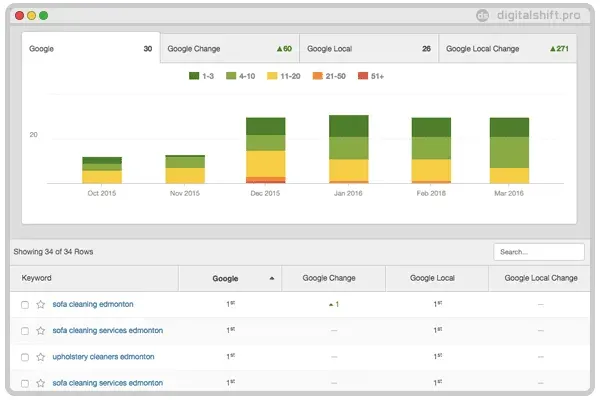Sort the table by Keyword column header
The width and height of the screenshot is (600, 400).
(36, 278)
